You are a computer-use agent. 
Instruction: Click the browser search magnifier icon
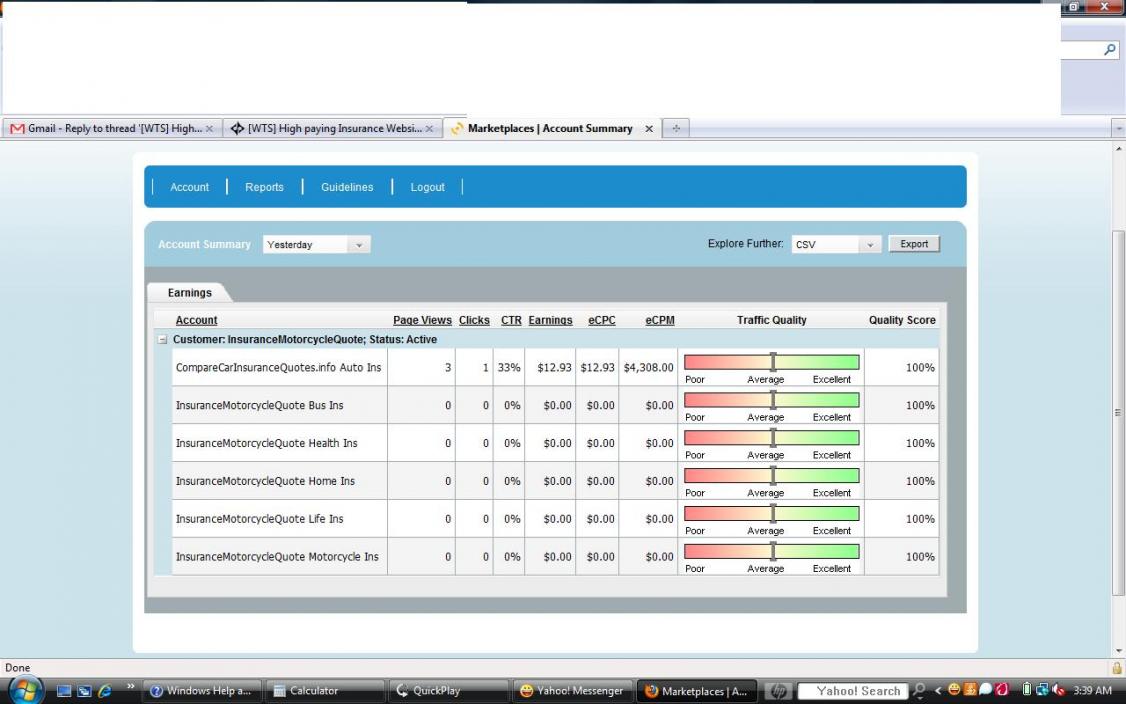pos(1110,50)
